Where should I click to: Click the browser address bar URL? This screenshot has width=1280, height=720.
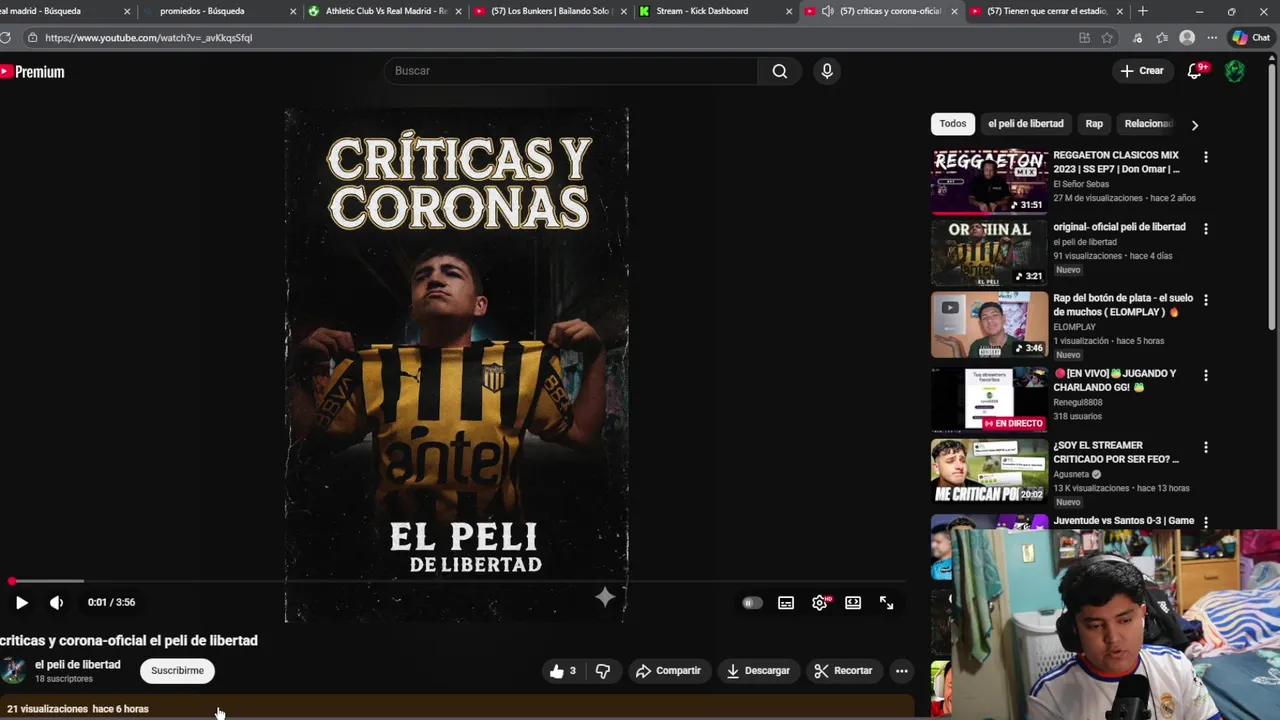pos(148,38)
